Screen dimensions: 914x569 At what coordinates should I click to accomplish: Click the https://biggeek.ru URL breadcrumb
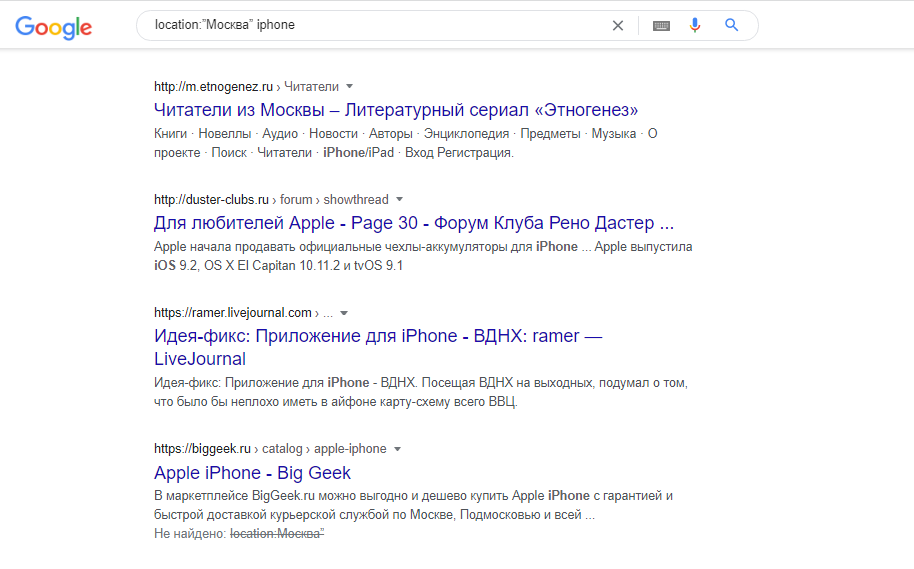tap(202, 448)
